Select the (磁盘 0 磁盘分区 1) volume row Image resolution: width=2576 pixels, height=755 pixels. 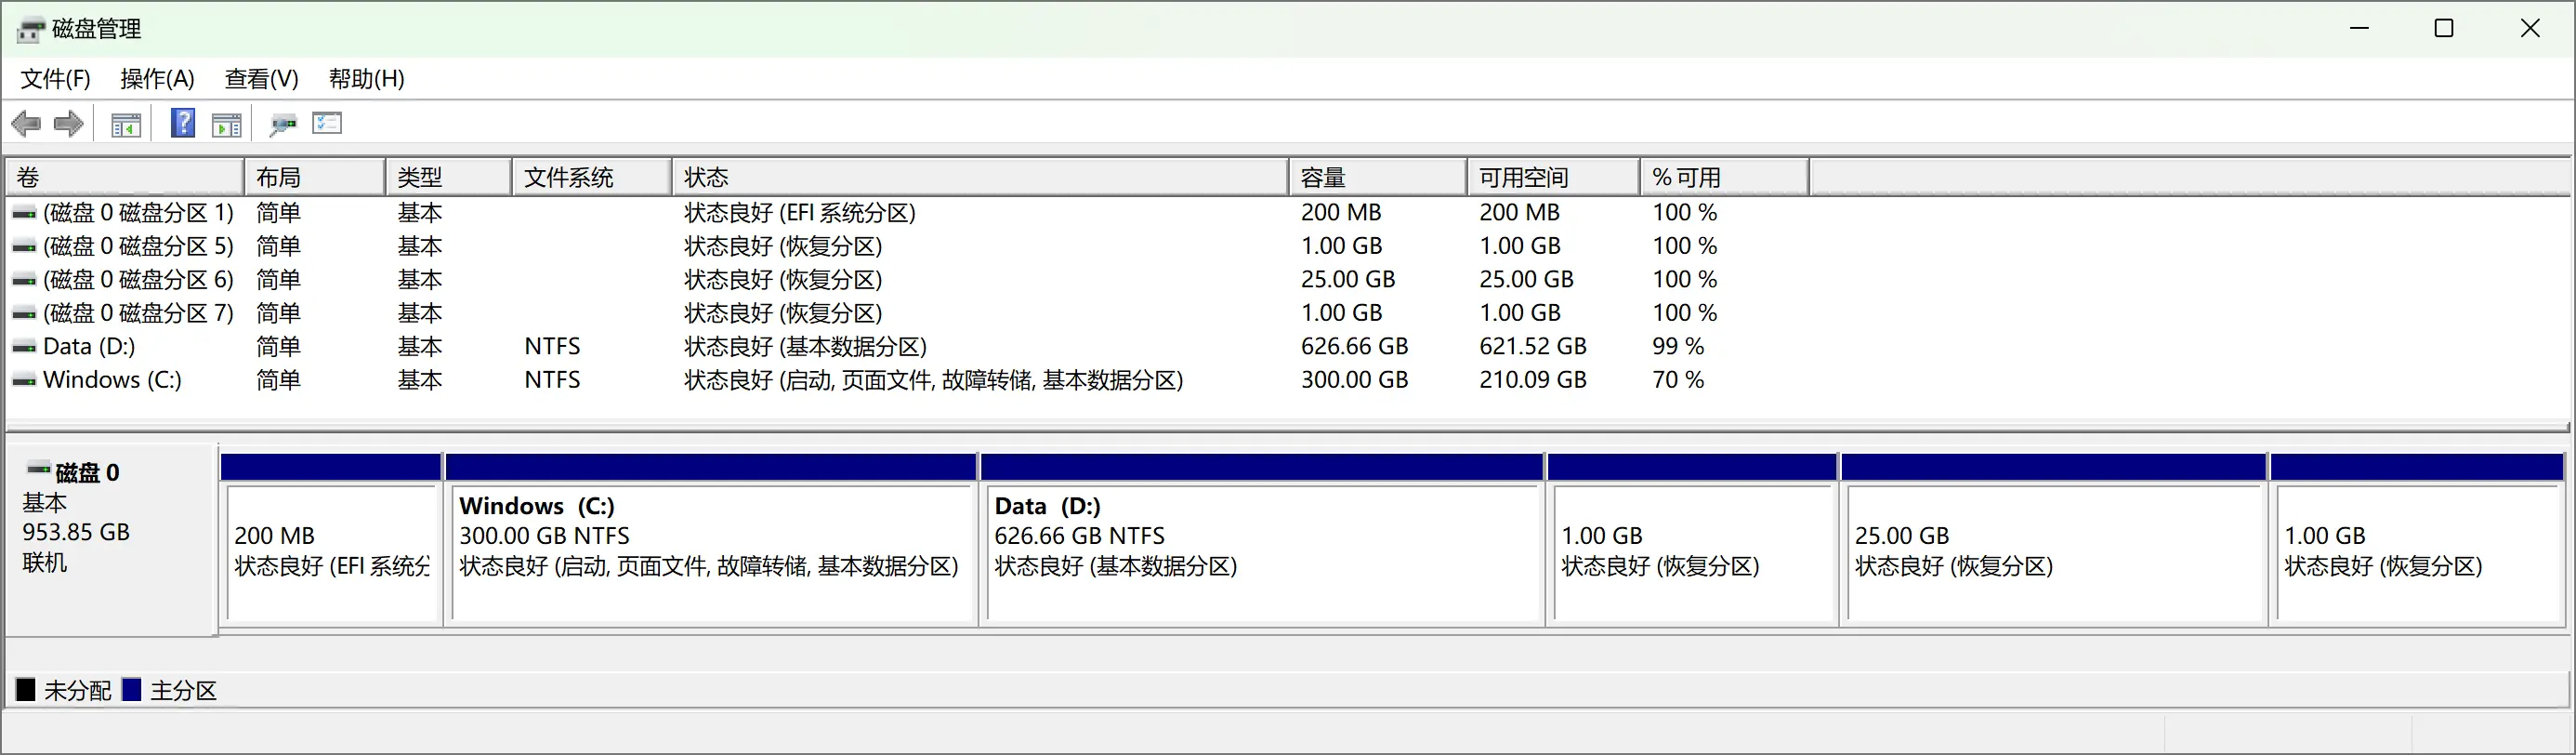(x=138, y=213)
